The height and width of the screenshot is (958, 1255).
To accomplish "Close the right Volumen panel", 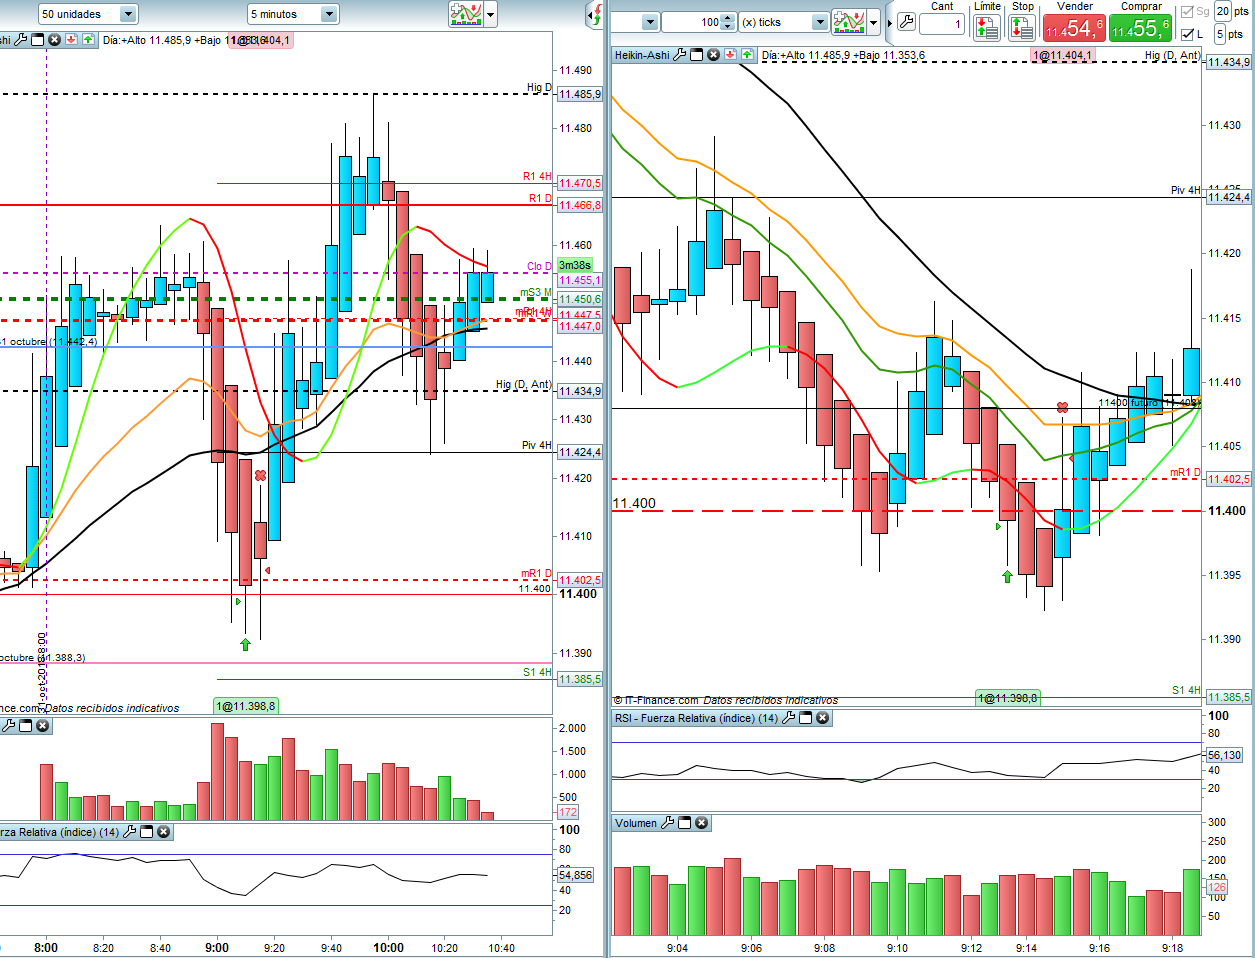I will [x=702, y=823].
